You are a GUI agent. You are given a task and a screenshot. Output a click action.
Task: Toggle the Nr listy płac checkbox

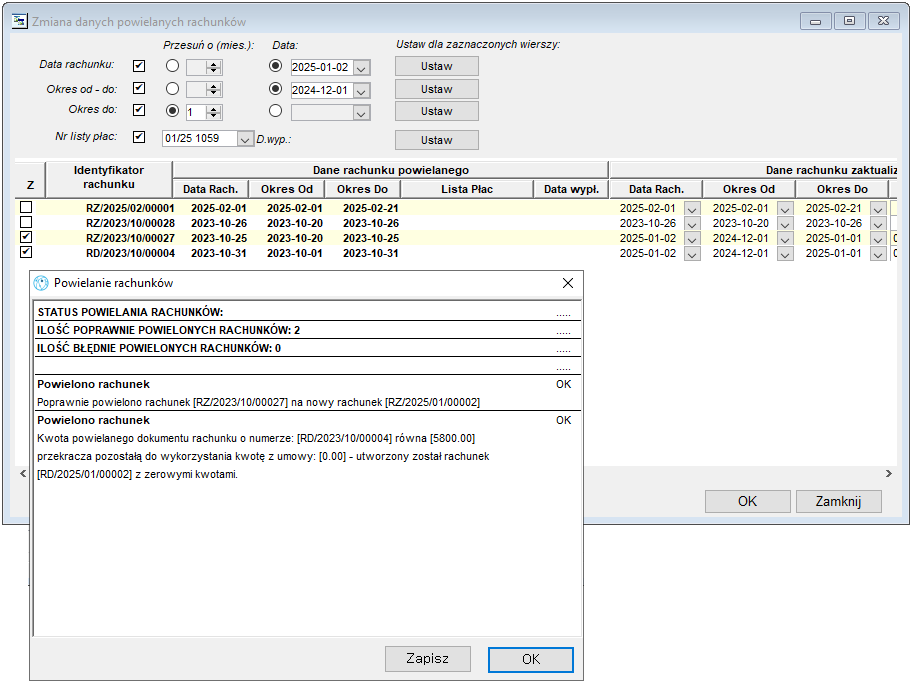click(138, 137)
